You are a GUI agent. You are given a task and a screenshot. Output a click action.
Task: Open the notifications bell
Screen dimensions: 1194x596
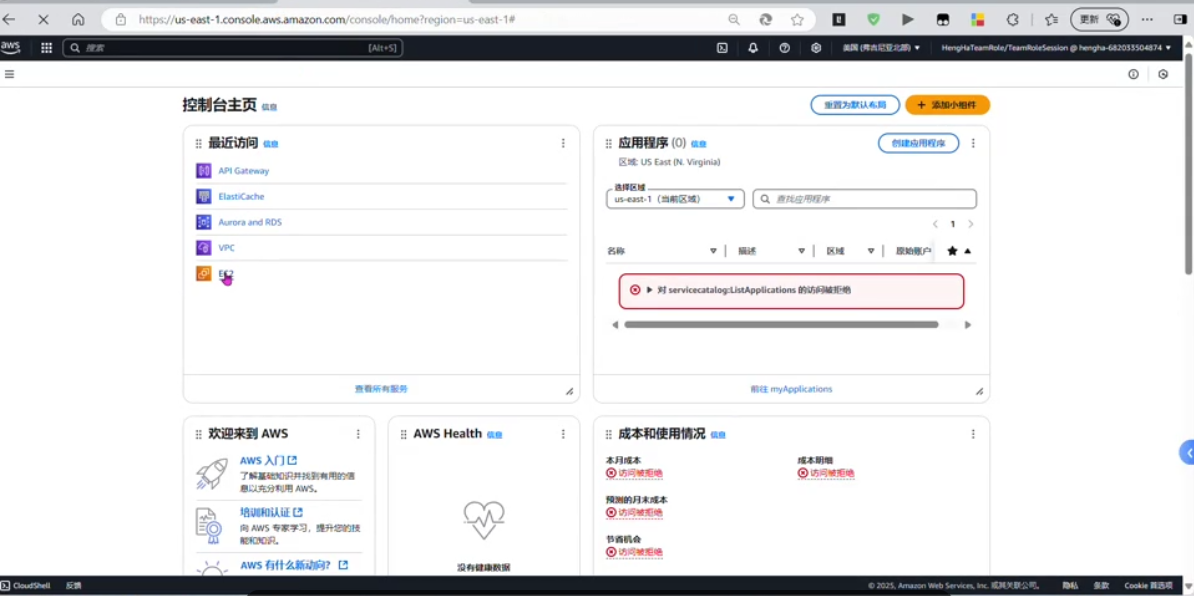point(753,48)
